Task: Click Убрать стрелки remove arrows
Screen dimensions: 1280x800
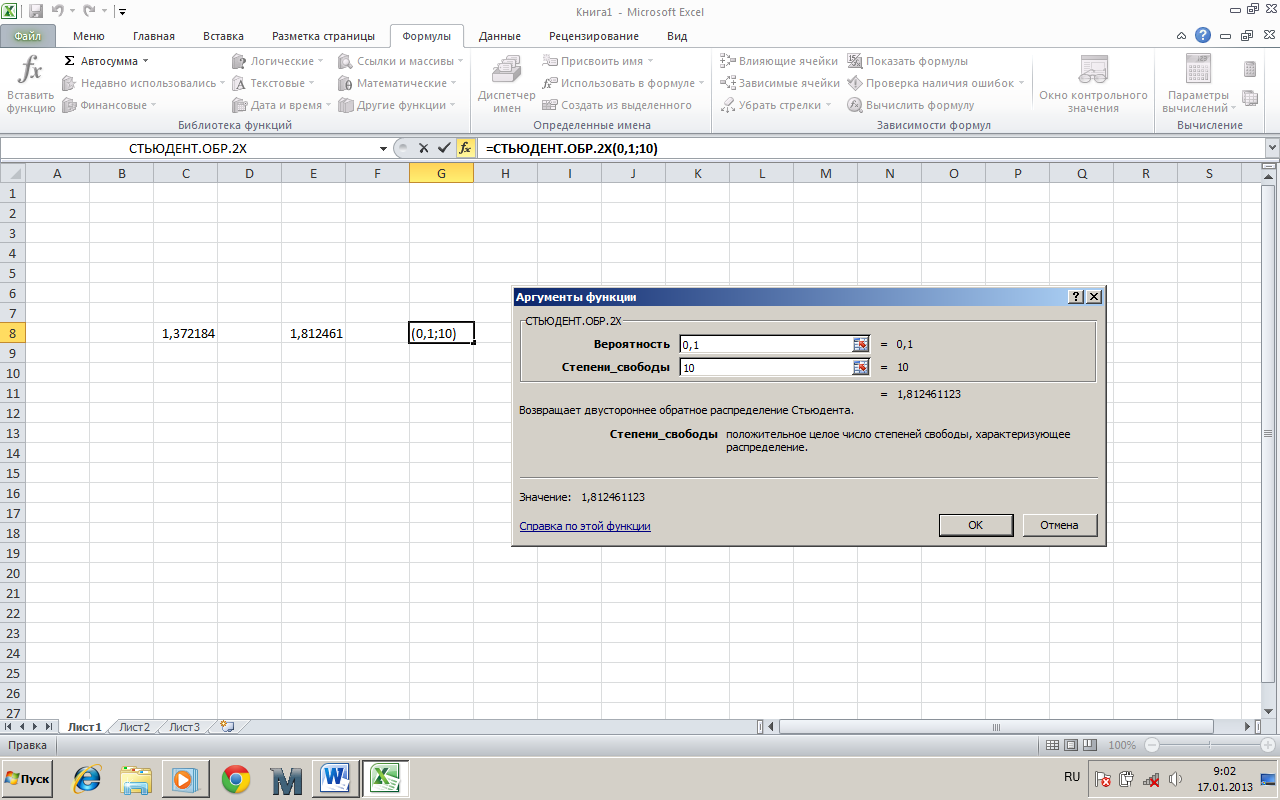Action: pos(776,105)
